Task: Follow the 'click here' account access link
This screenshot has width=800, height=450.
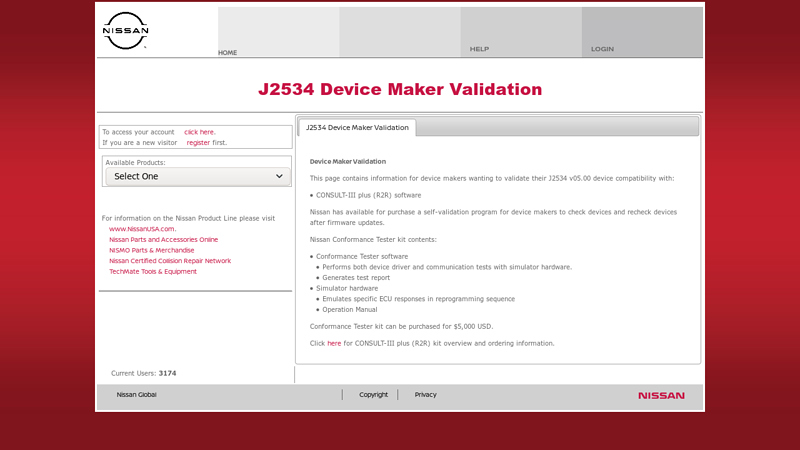Action: coord(199,132)
